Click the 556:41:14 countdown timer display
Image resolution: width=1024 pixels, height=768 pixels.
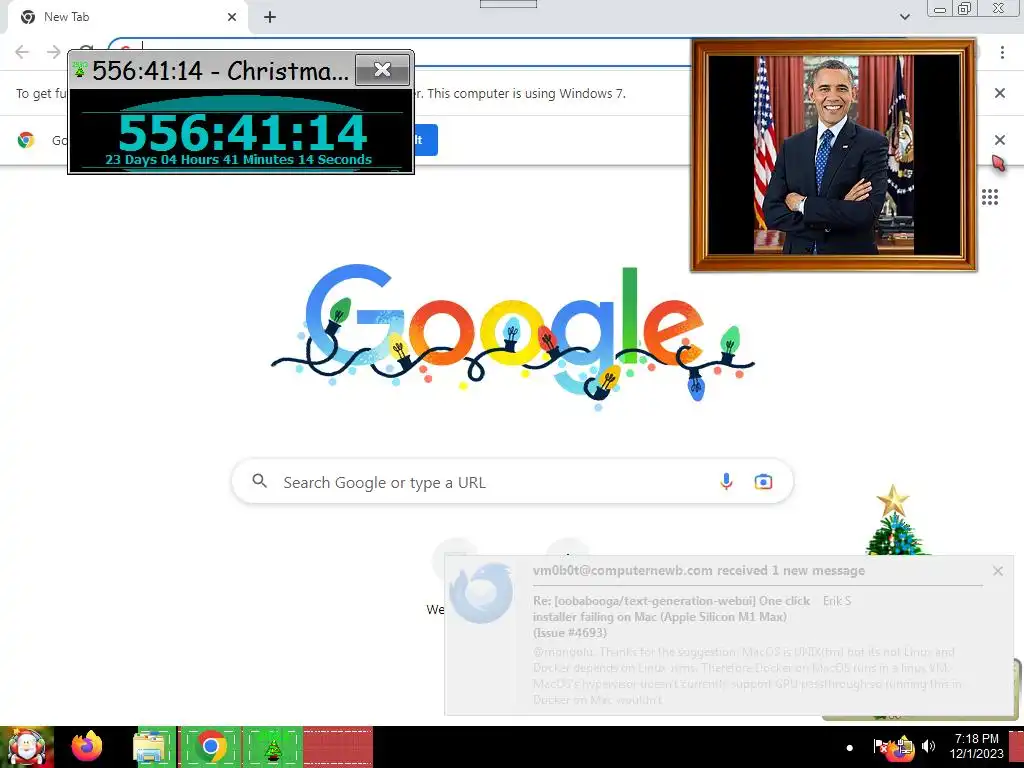(242, 133)
